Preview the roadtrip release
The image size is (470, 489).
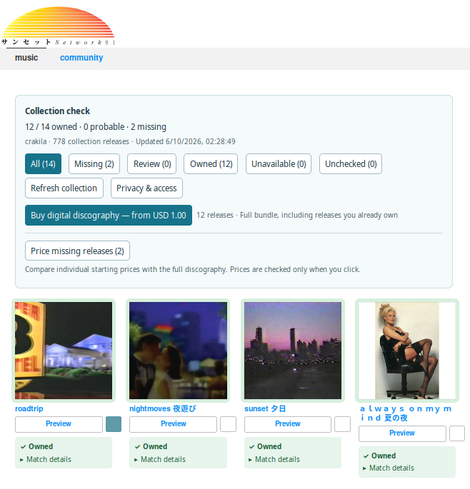coord(59,424)
